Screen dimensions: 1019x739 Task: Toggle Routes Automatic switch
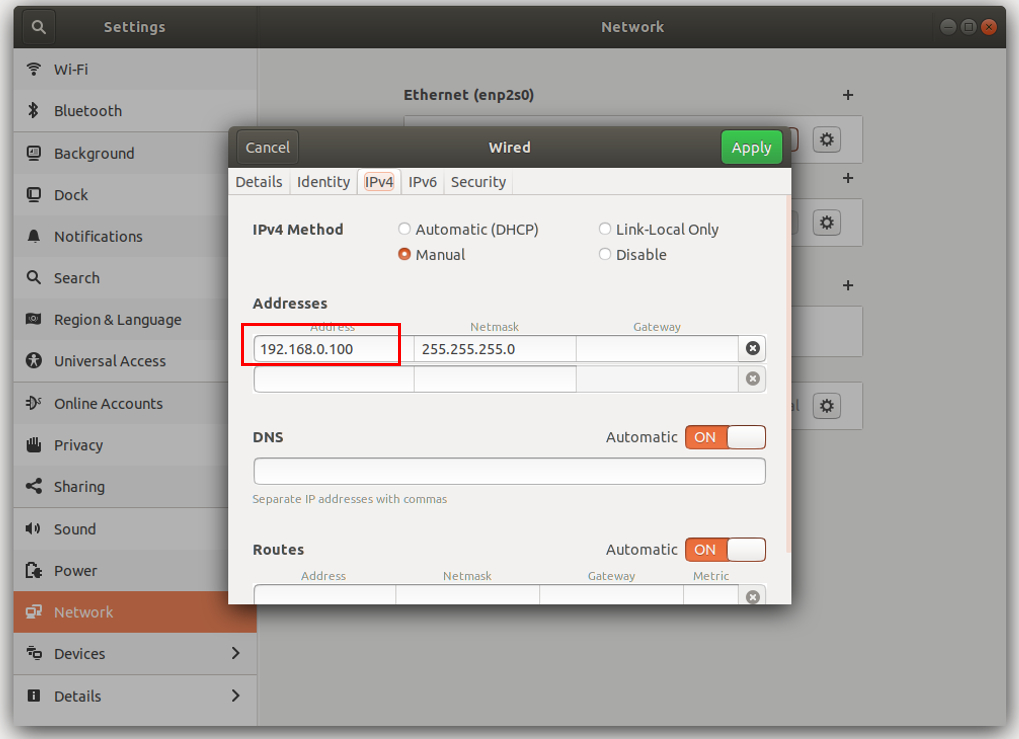pyautogui.click(x=725, y=550)
